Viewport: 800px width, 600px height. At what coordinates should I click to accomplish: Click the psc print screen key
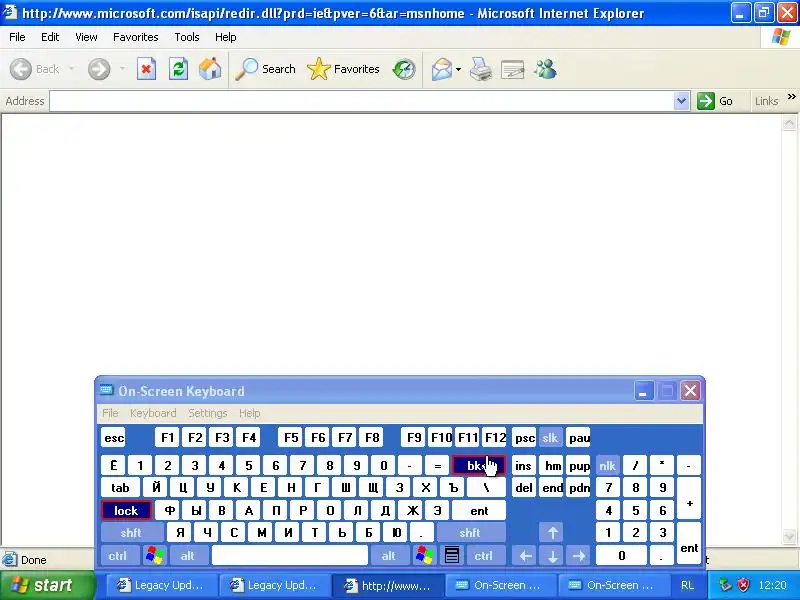click(x=524, y=438)
